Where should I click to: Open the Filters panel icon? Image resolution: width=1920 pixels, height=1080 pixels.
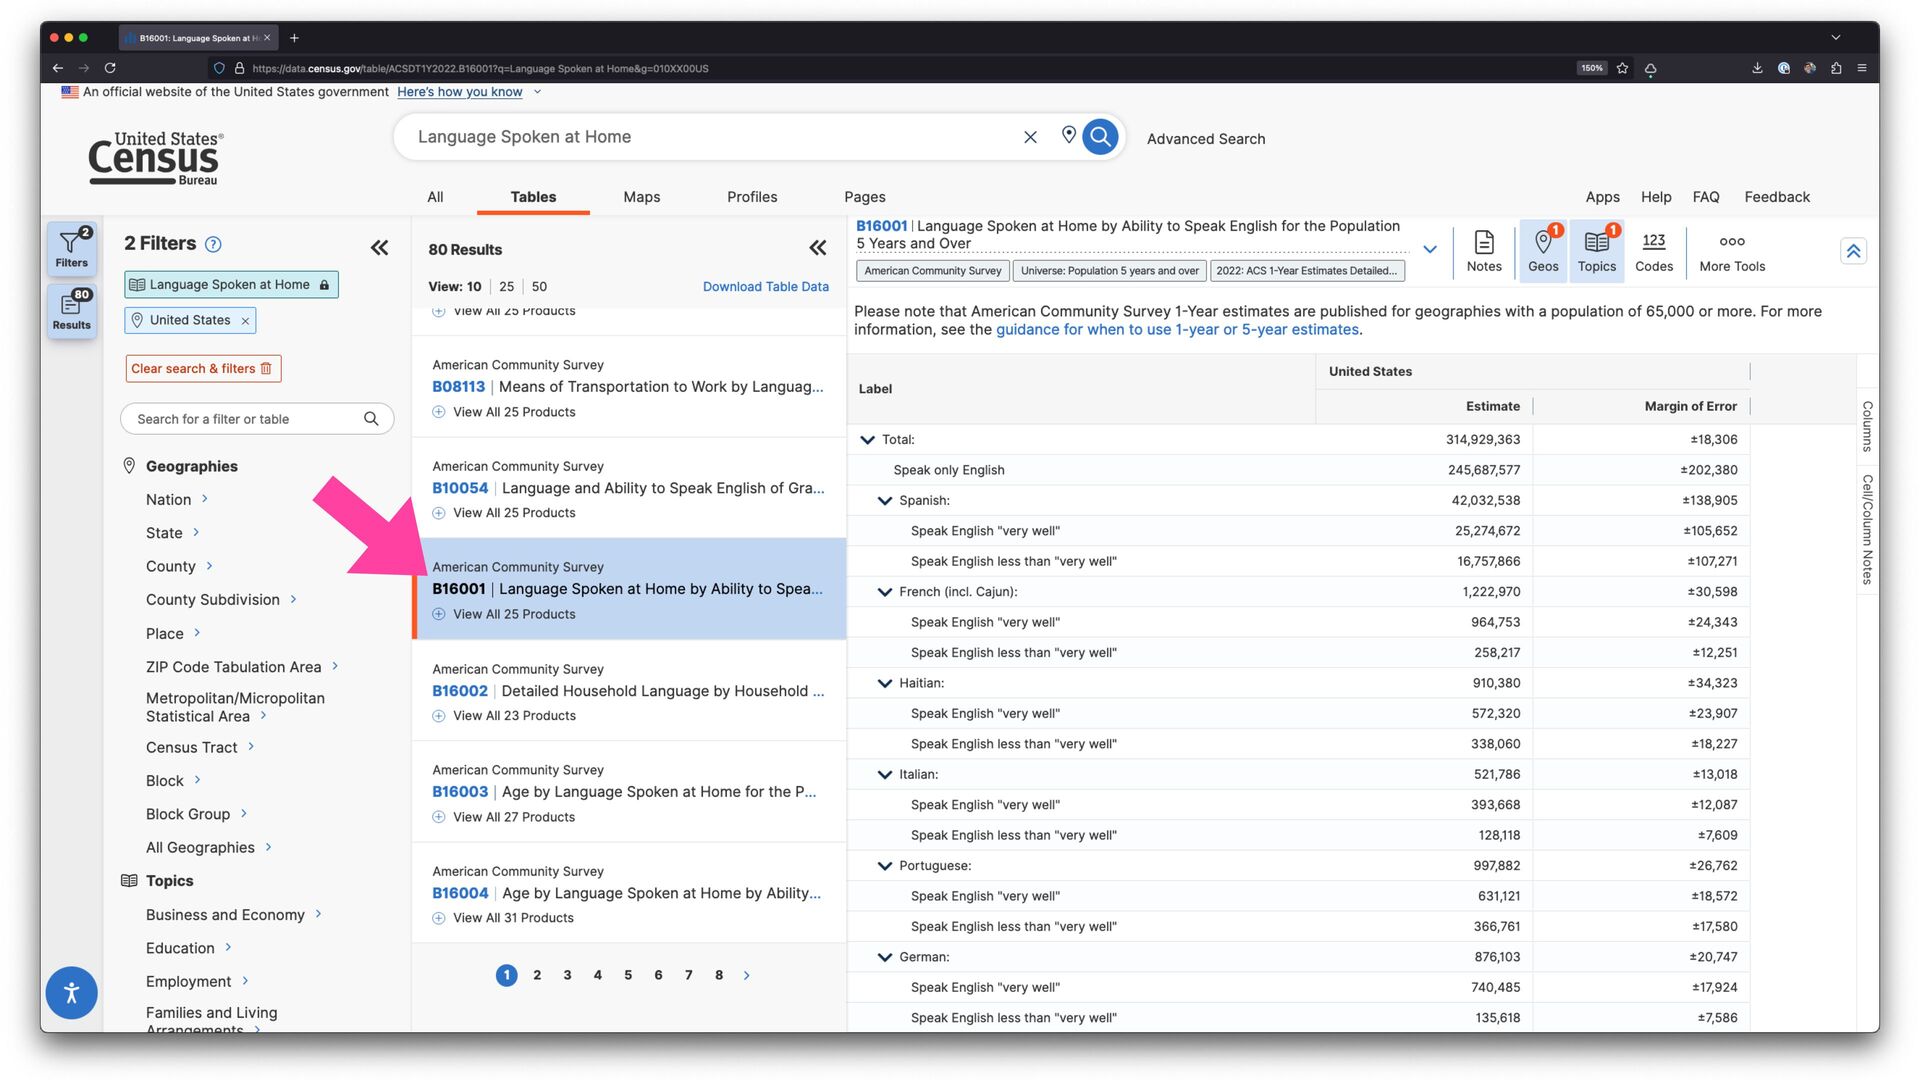(71, 248)
